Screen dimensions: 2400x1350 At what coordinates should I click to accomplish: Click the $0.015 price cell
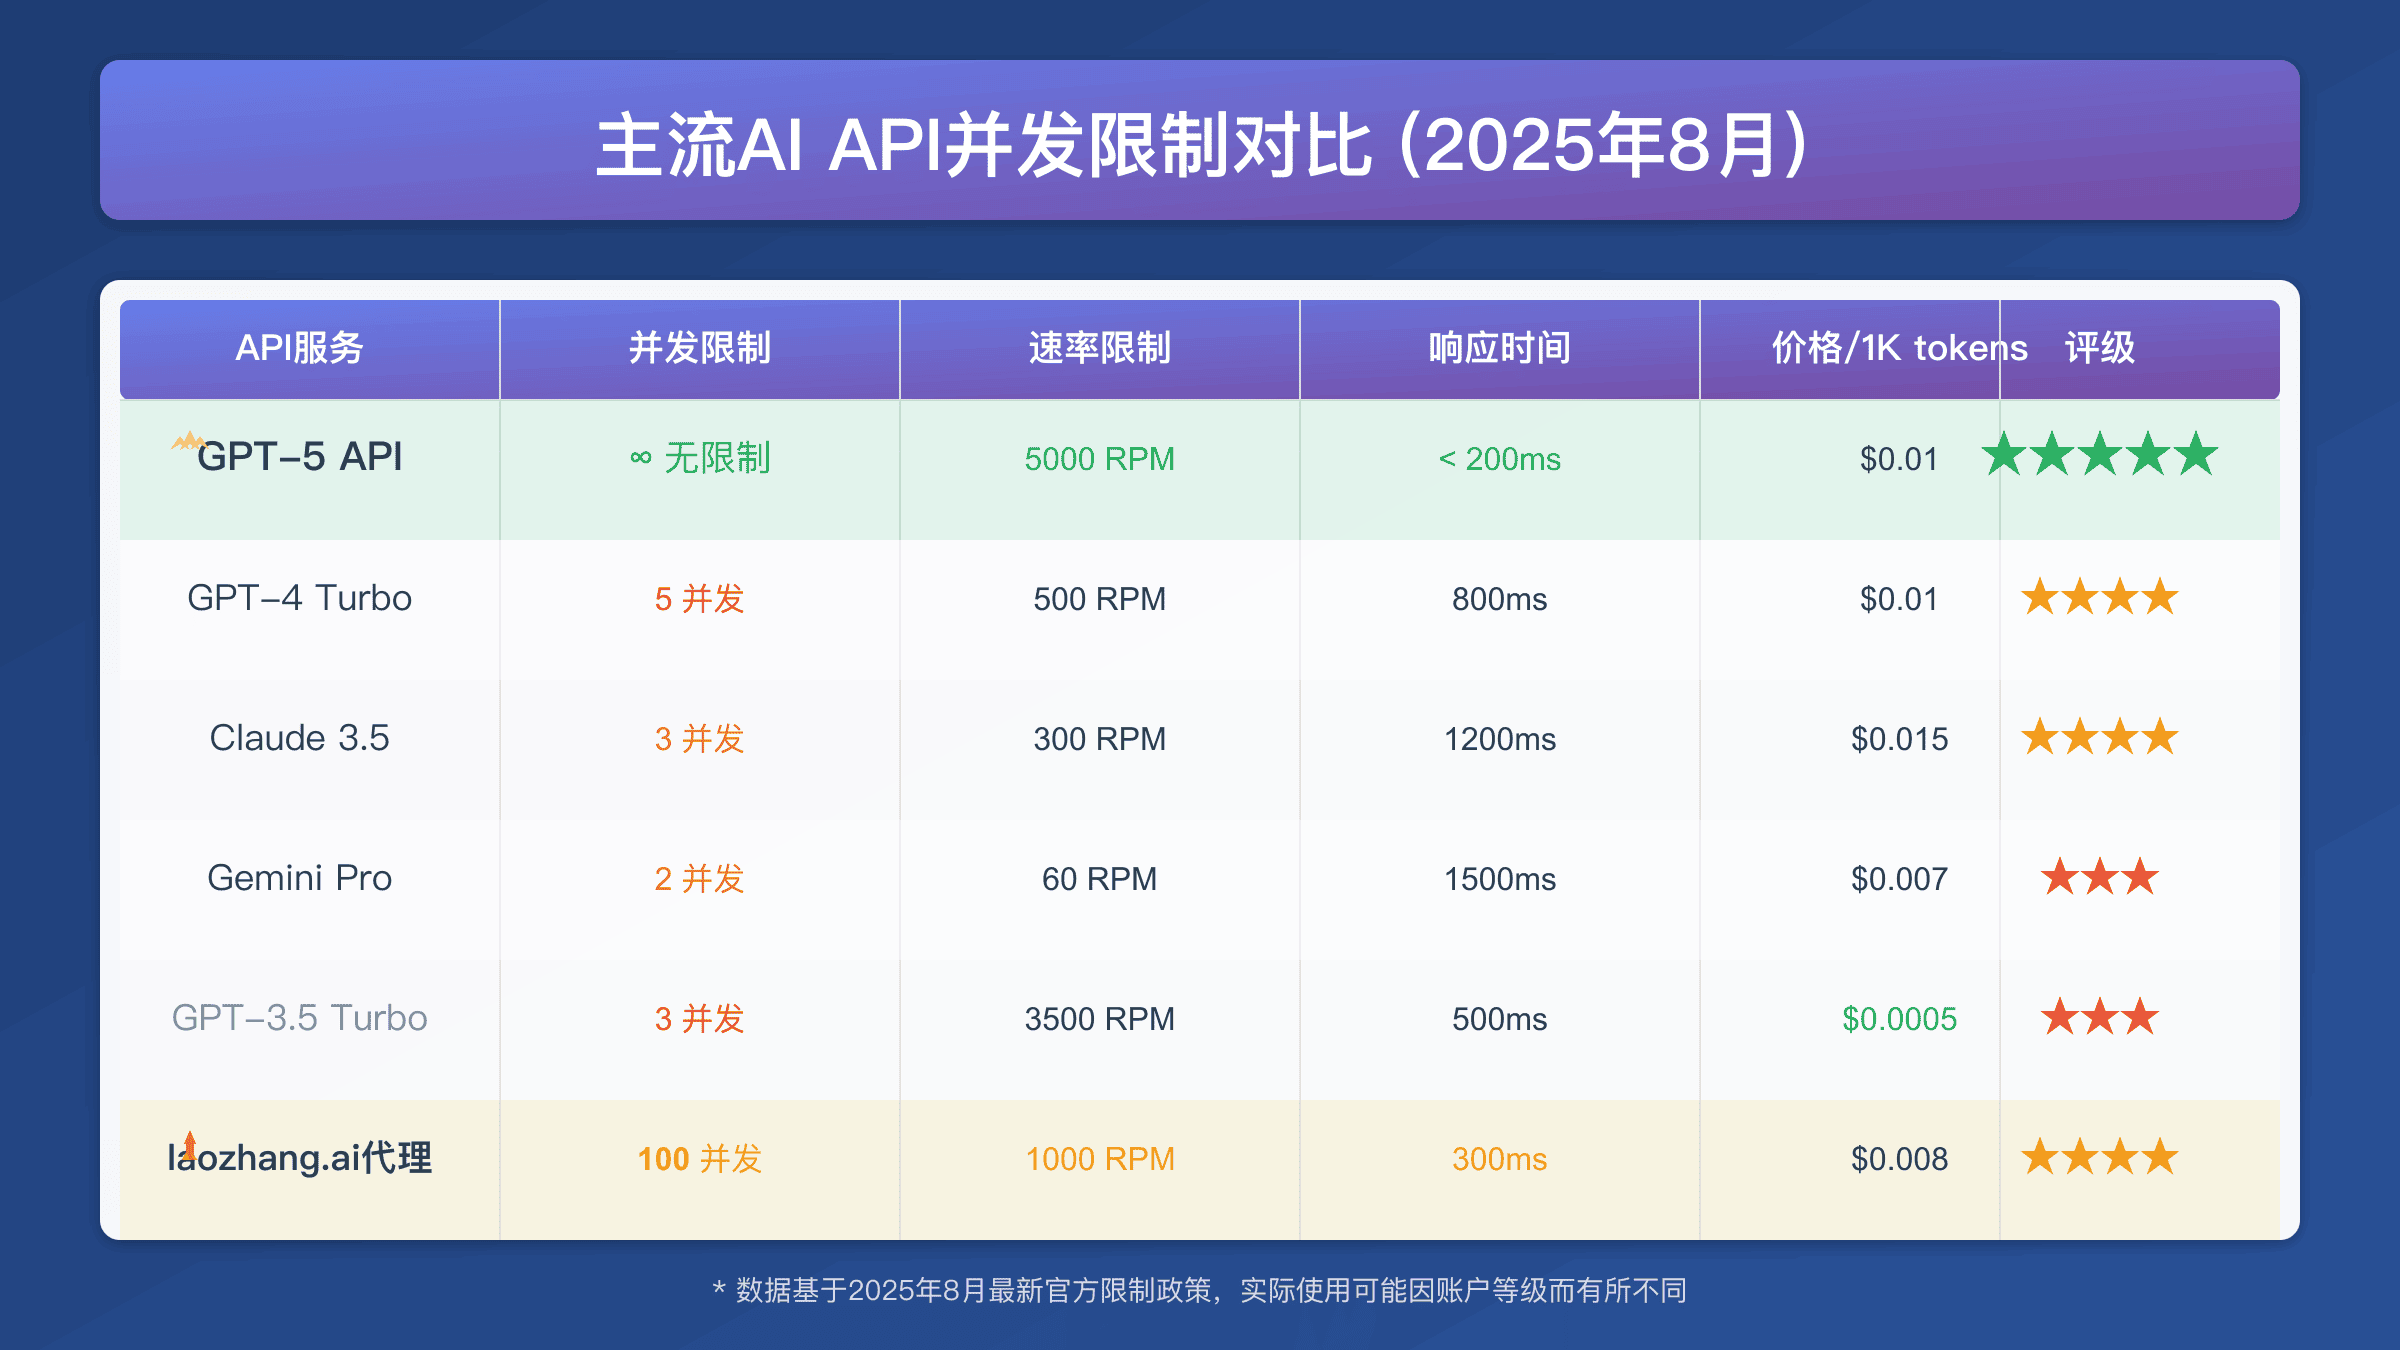[x=1899, y=739]
